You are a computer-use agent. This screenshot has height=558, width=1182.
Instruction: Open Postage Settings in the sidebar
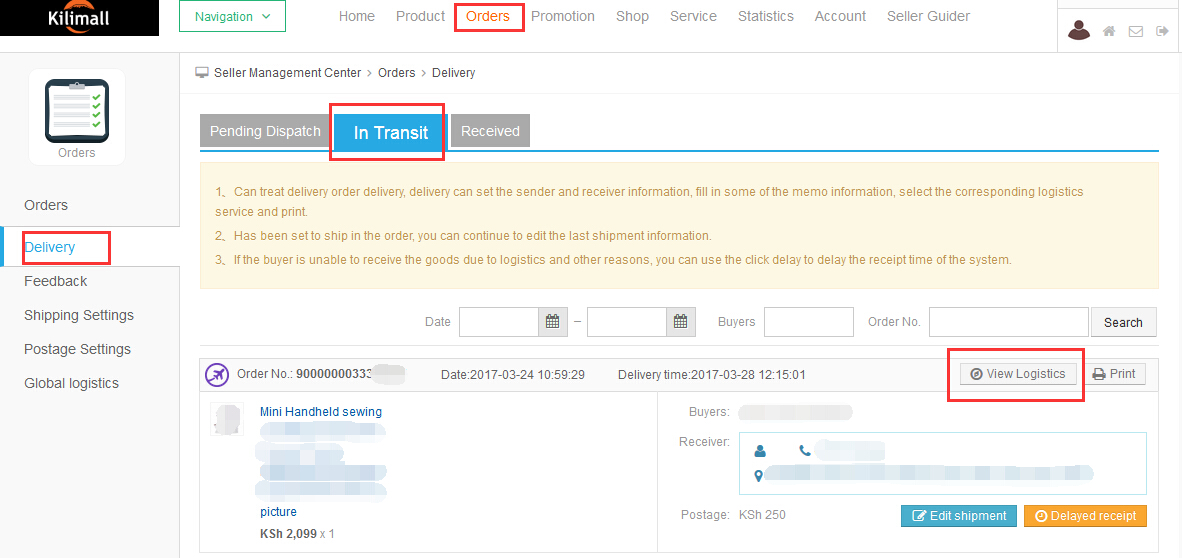coord(78,349)
